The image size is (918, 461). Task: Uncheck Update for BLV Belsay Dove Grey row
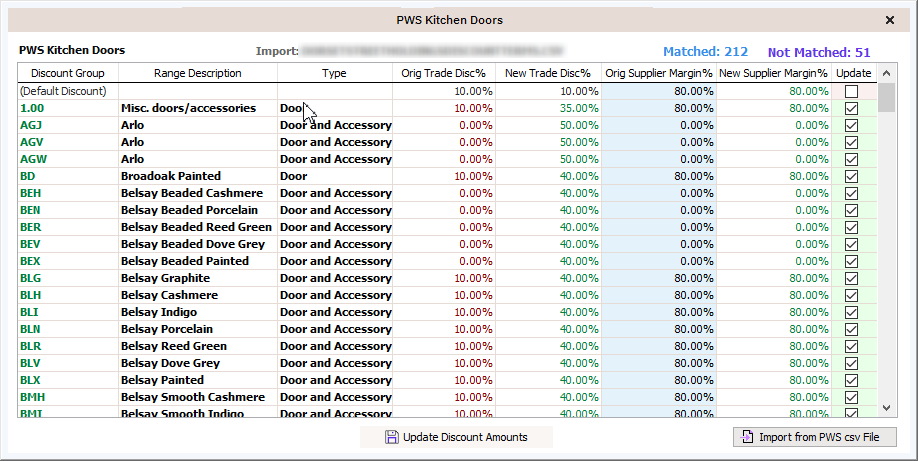(x=851, y=363)
